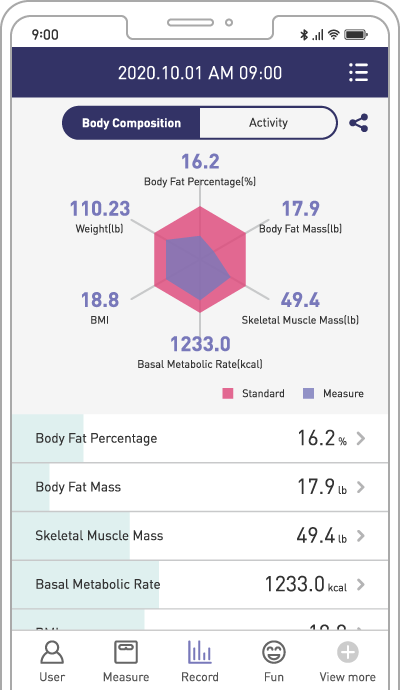Switch toggle to Body Composition
400x690 pixels.
(x=131, y=123)
